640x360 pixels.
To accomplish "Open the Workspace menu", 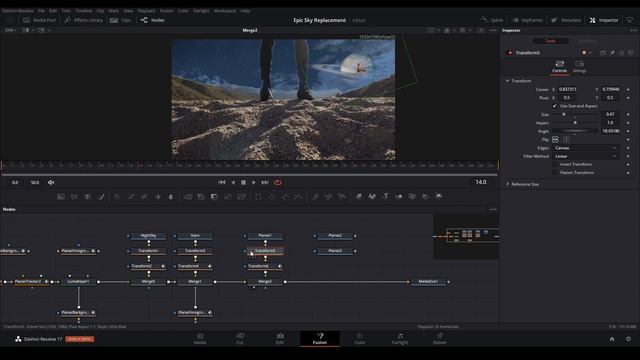I will click(x=225, y=11).
